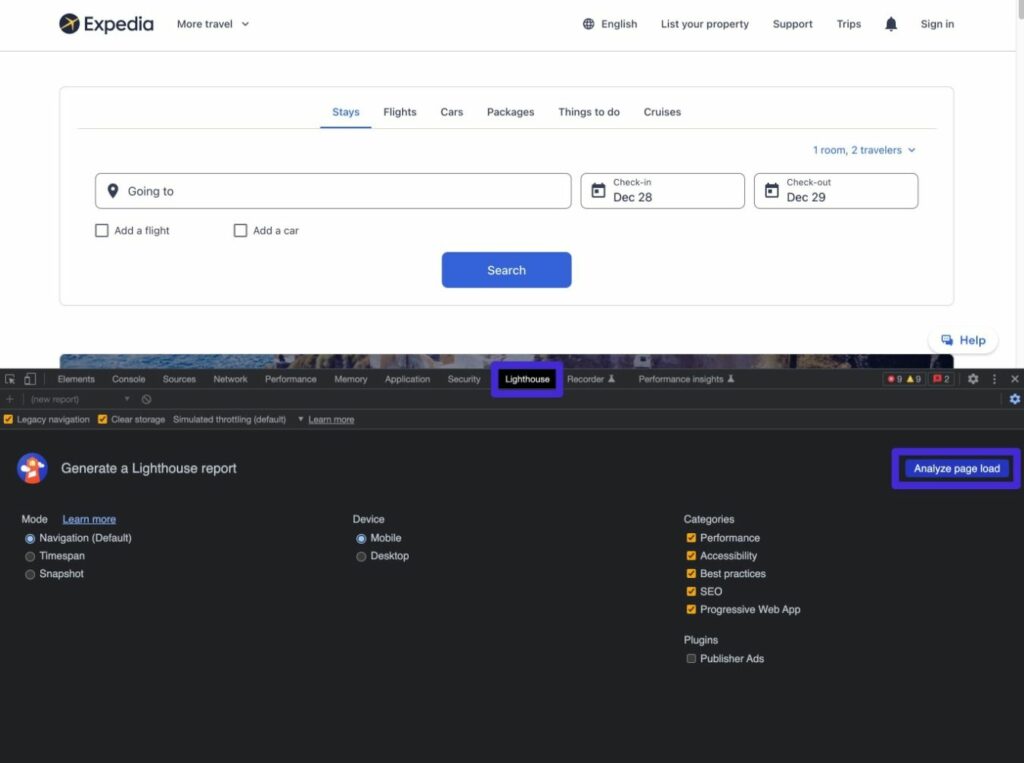Click the Going to destination field
The image size is (1024, 763).
(x=333, y=190)
